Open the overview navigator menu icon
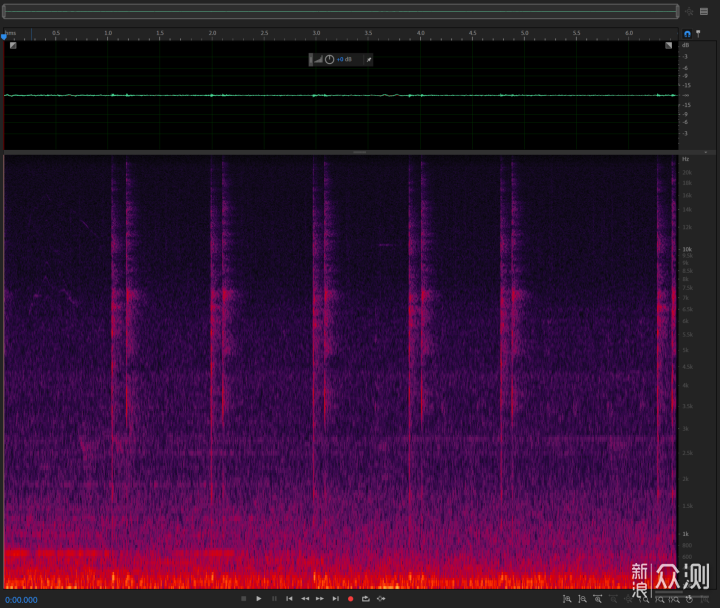The image size is (720, 608). (704, 11)
